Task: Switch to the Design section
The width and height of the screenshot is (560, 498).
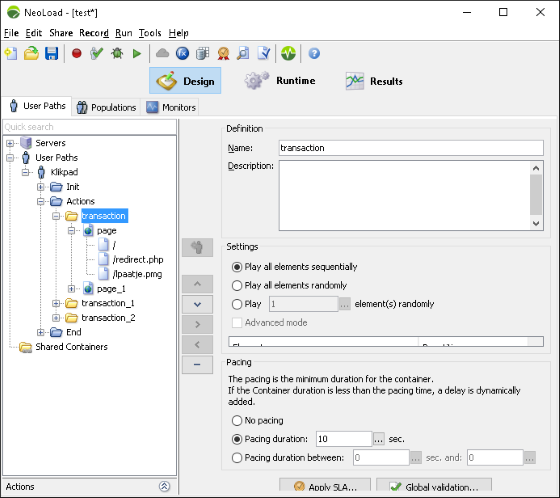Action: point(185,81)
